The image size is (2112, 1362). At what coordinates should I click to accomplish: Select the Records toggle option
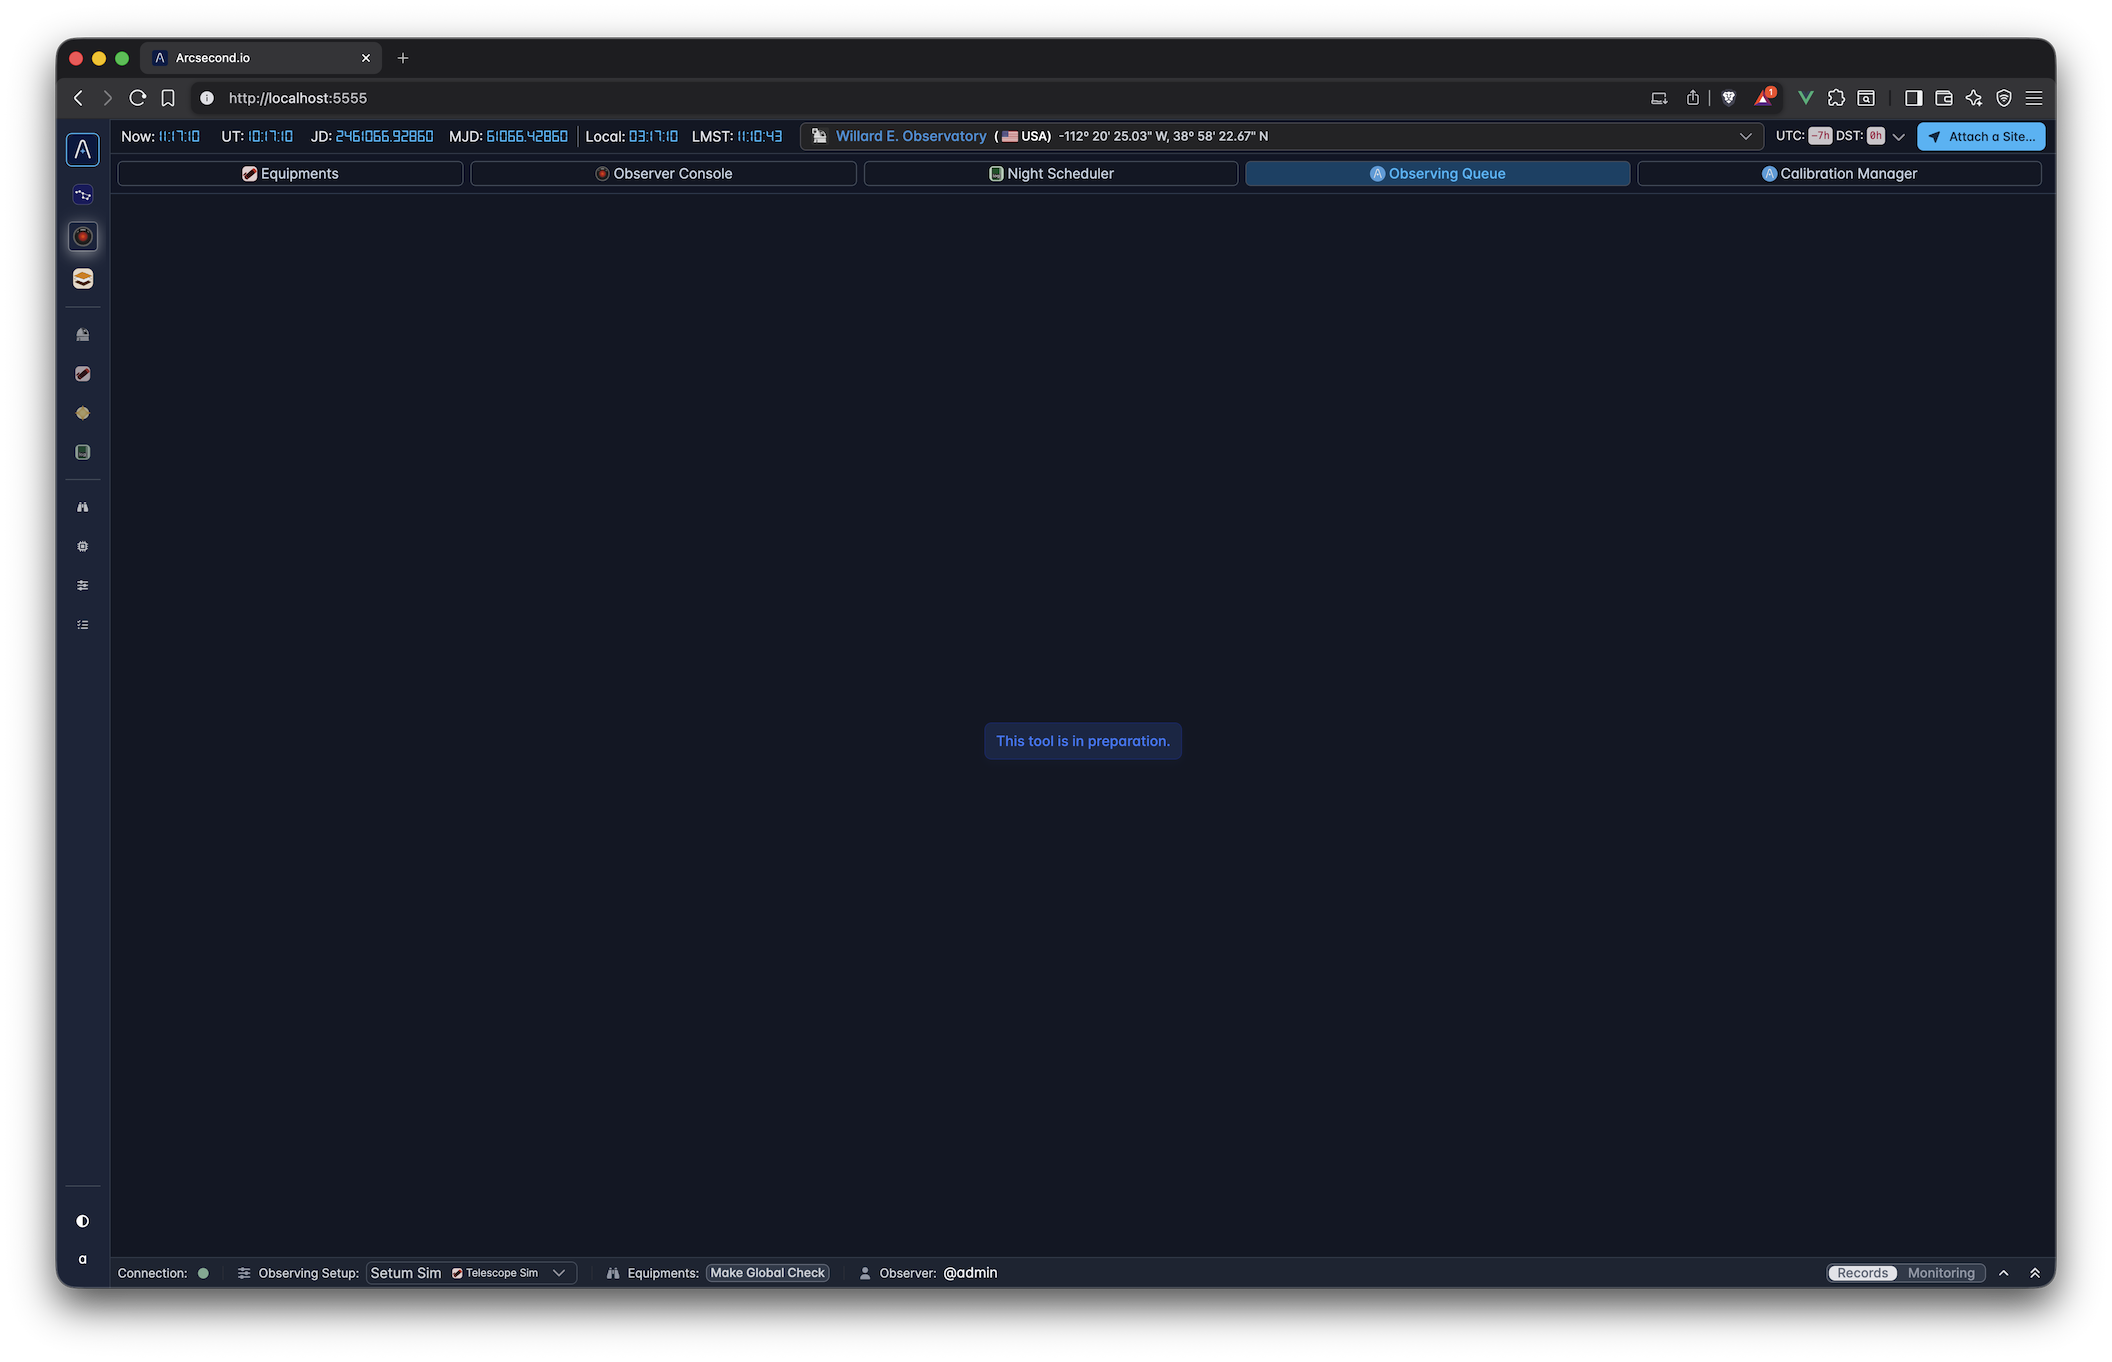click(1862, 1273)
